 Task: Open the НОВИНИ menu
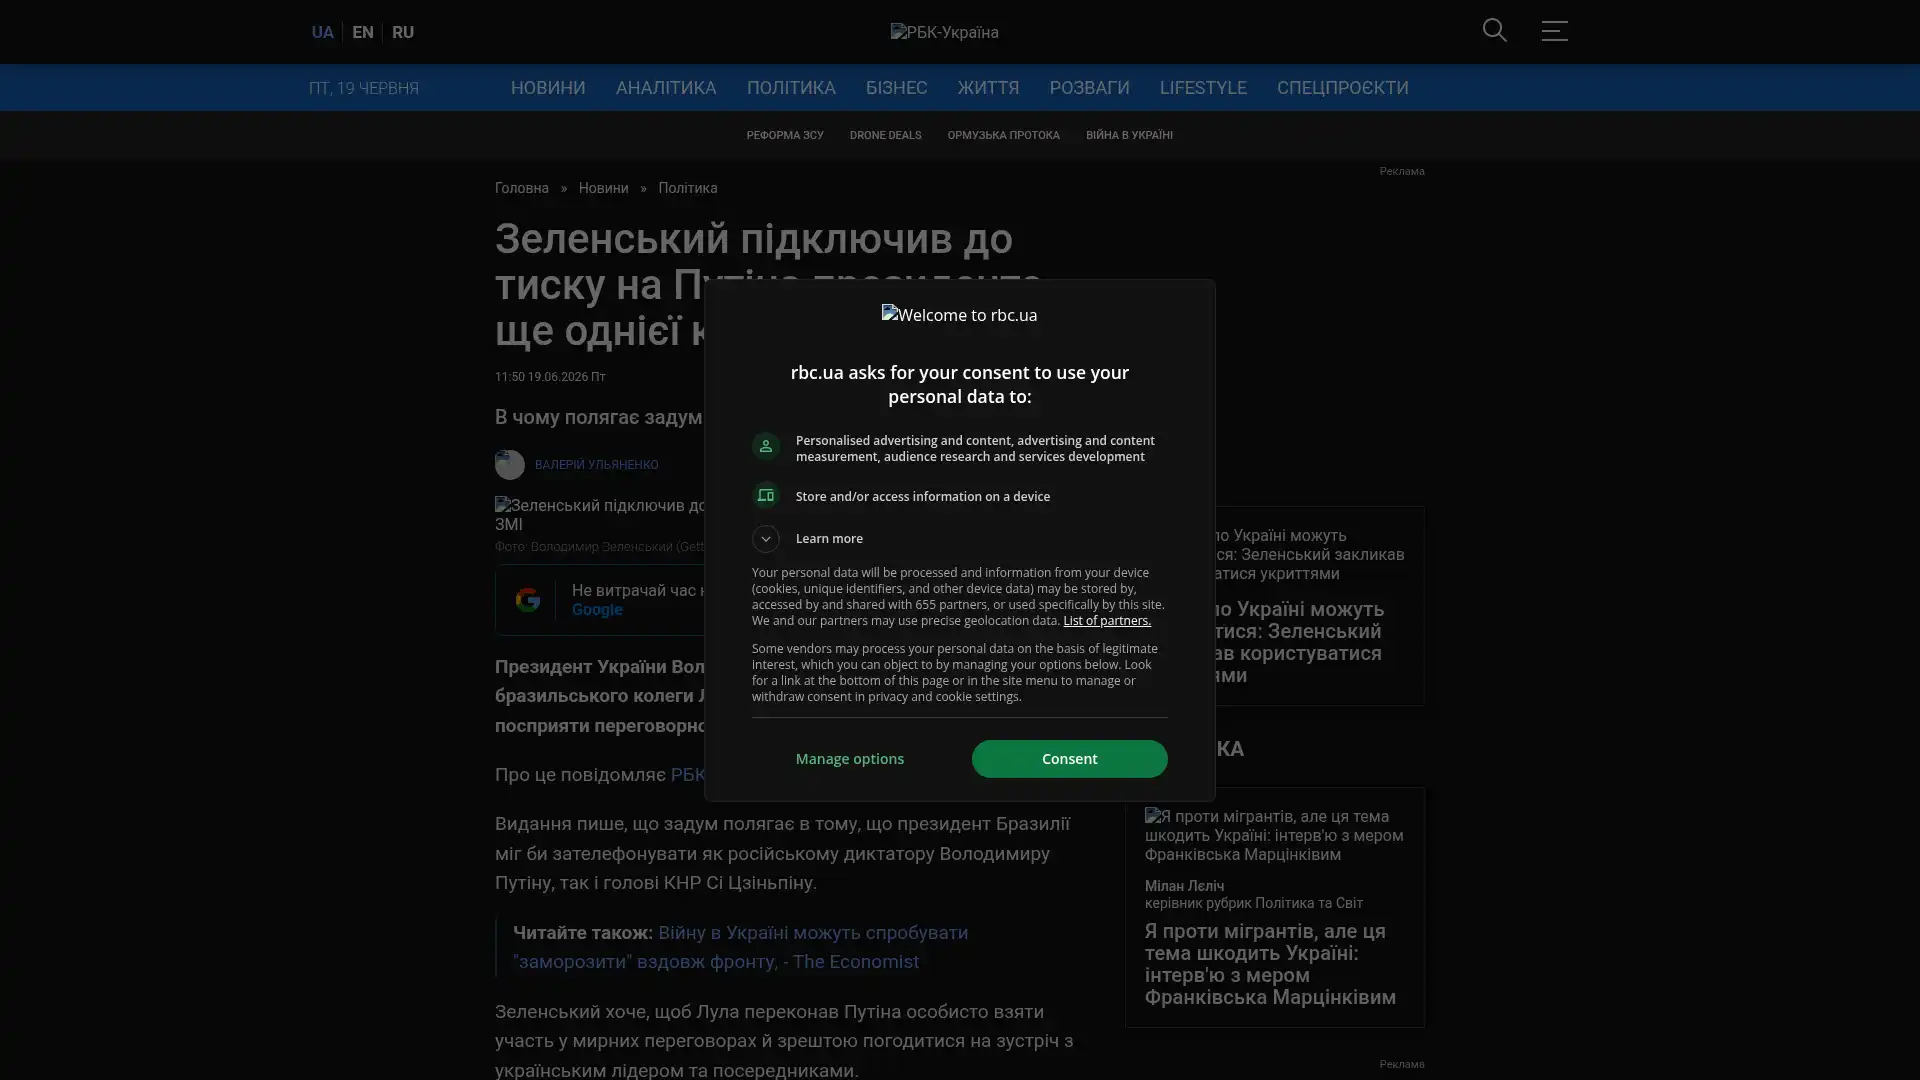[x=548, y=88]
